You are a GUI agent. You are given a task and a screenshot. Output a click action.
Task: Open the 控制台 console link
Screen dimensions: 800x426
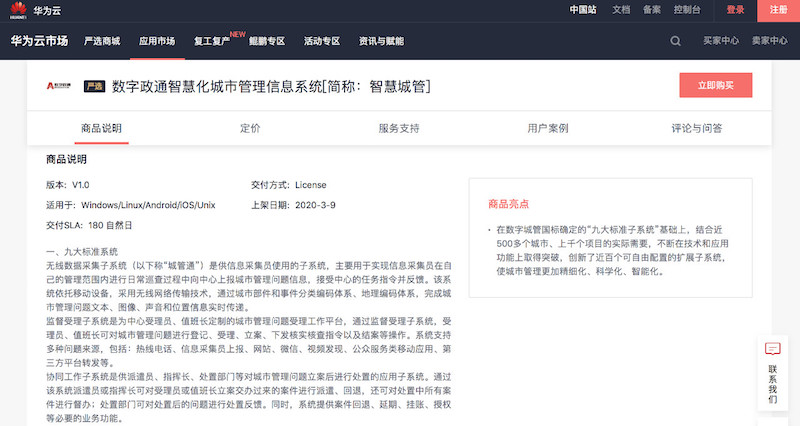[687, 9]
